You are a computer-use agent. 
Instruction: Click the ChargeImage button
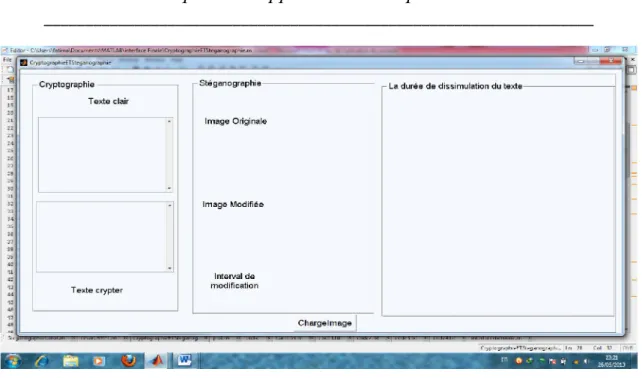(325, 323)
